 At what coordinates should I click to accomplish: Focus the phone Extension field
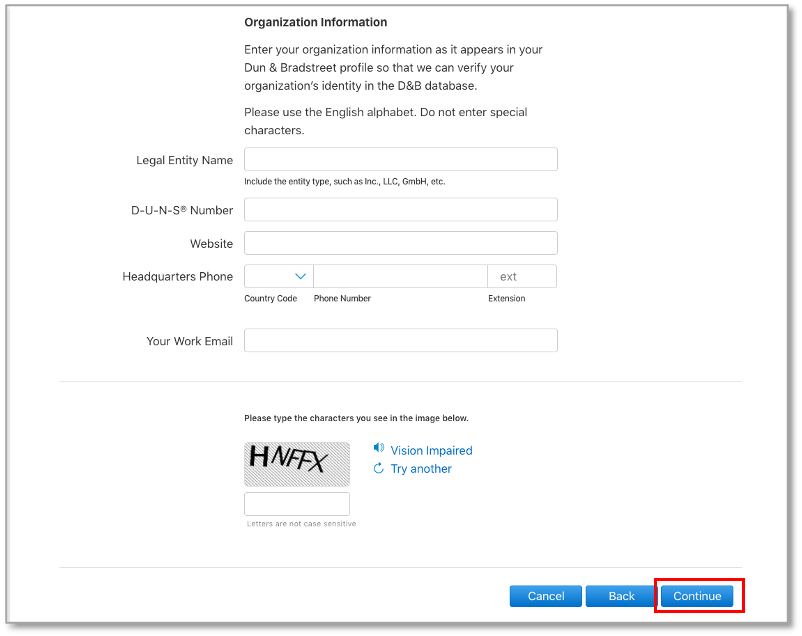(x=522, y=276)
